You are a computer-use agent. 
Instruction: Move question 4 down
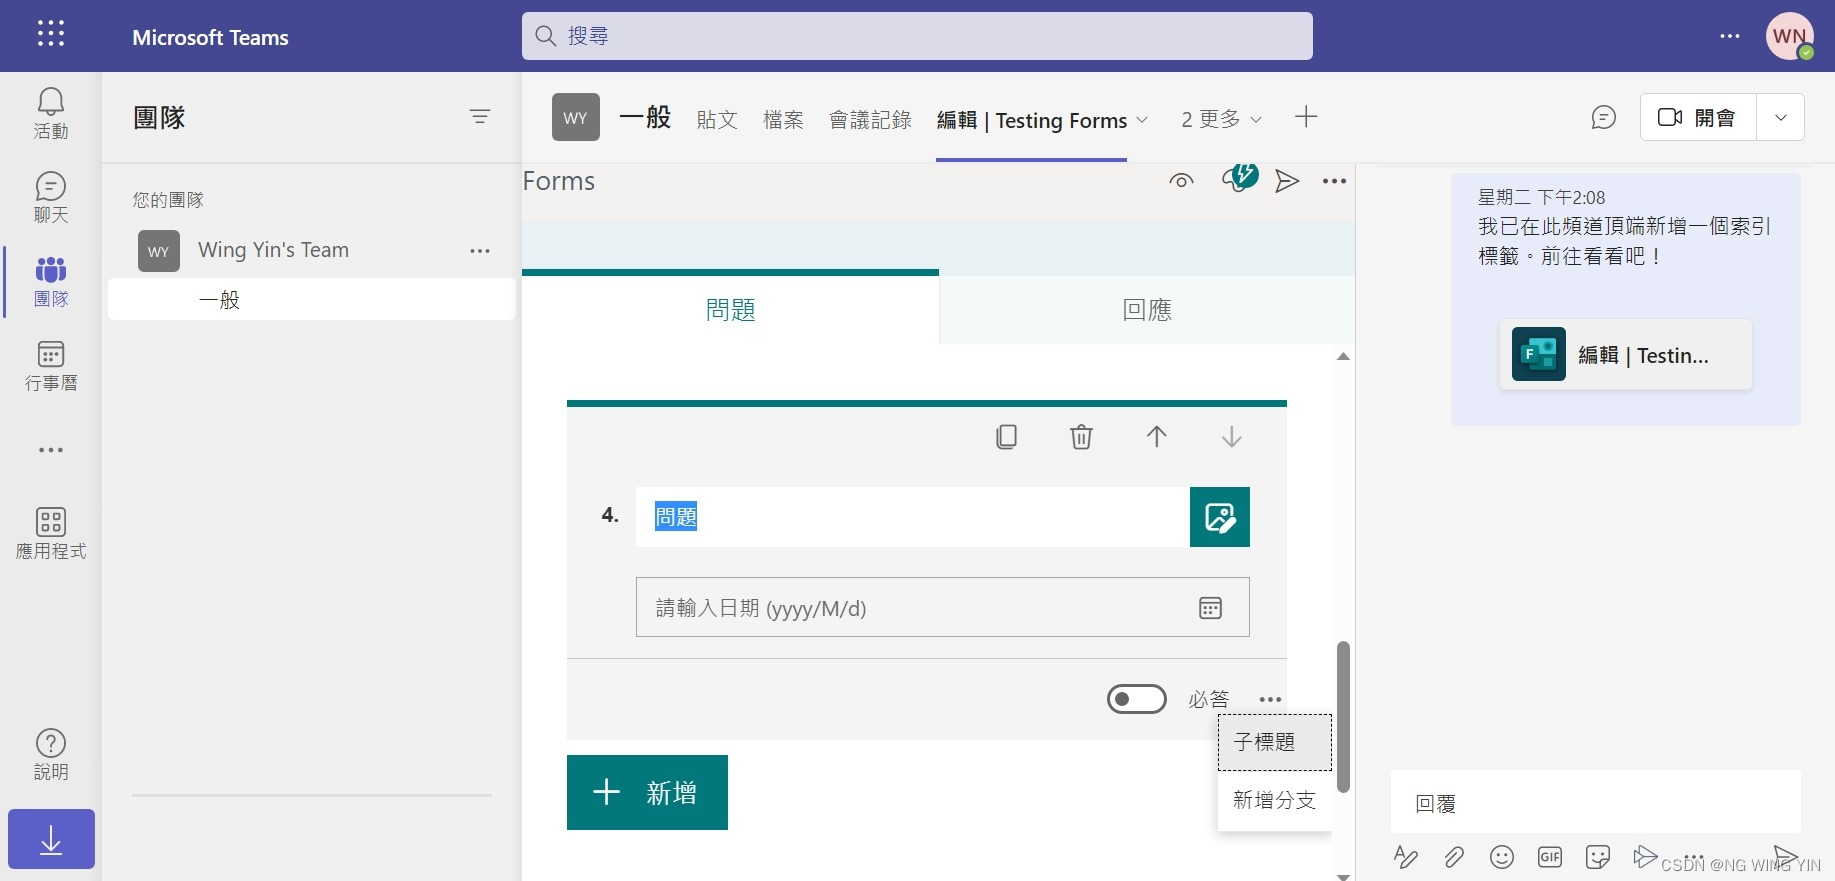click(1232, 437)
